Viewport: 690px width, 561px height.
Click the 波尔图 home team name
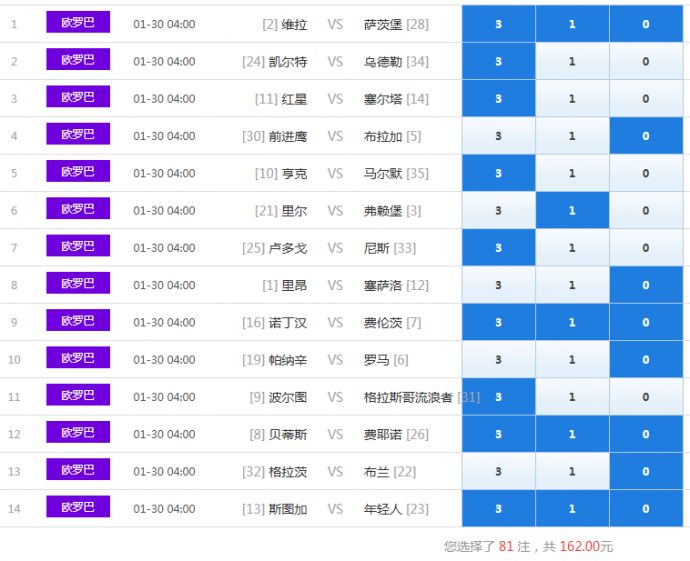click(288, 397)
